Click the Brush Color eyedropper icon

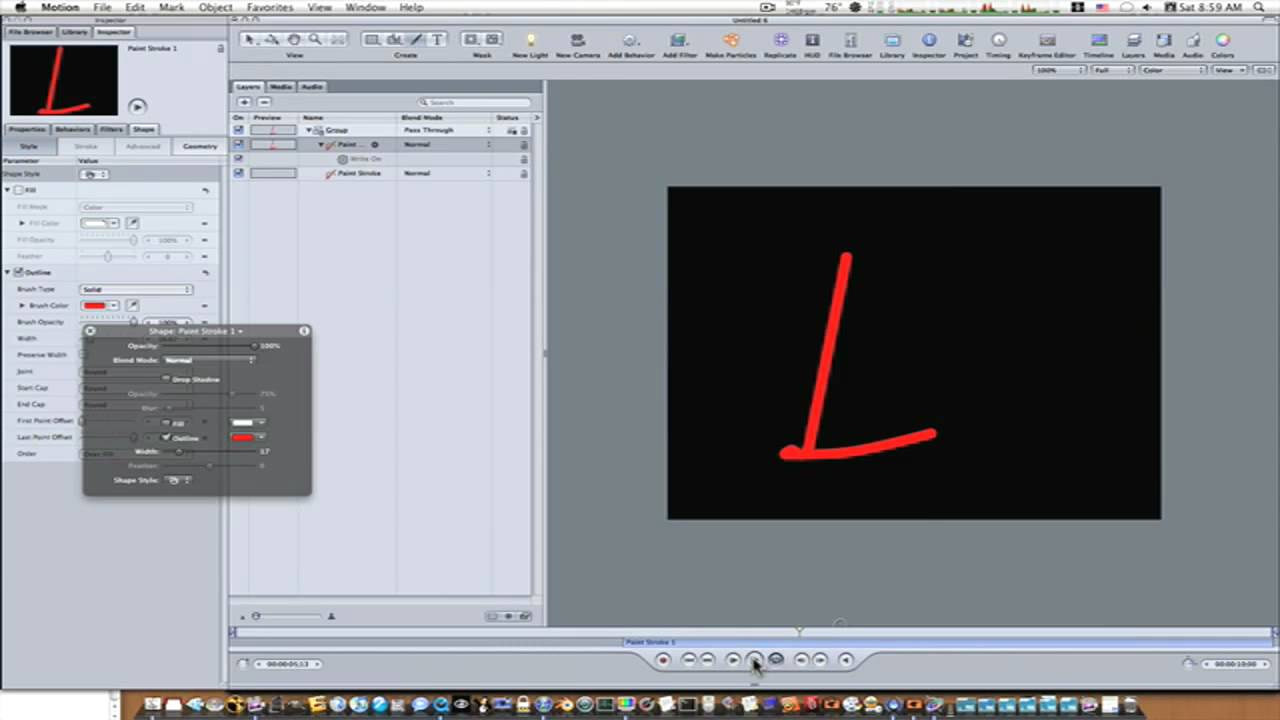[x=132, y=306]
